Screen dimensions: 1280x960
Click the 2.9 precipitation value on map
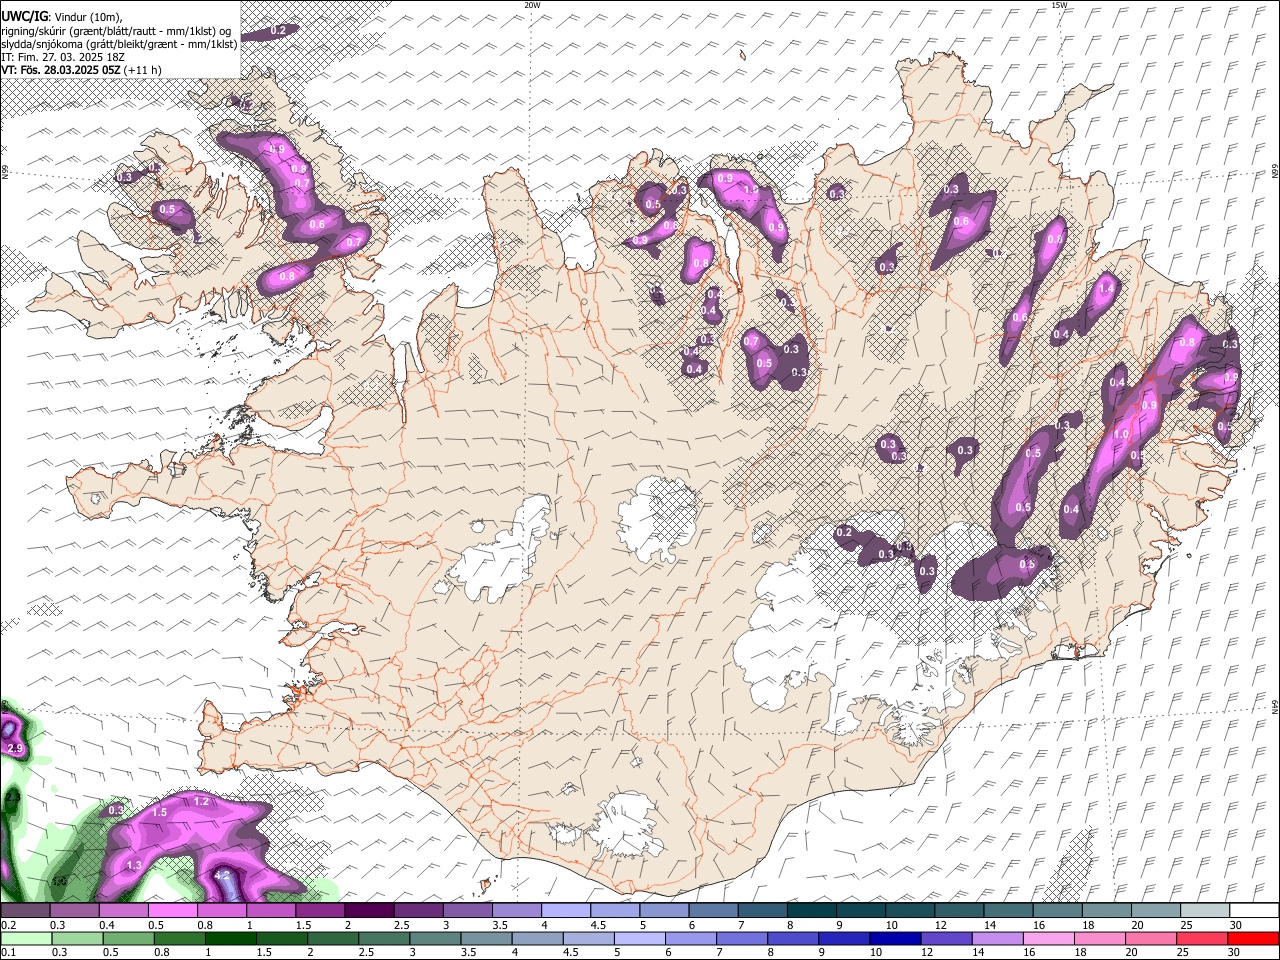click(x=14, y=748)
